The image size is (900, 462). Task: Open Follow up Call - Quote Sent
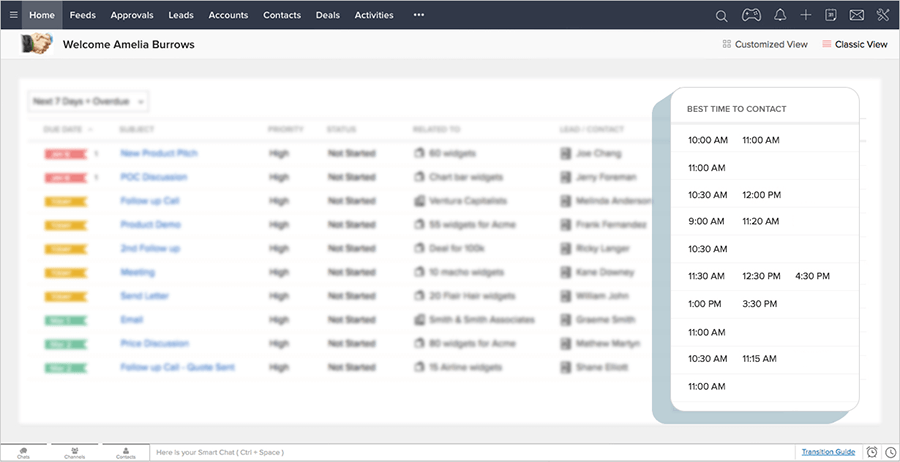click(x=177, y=367)
